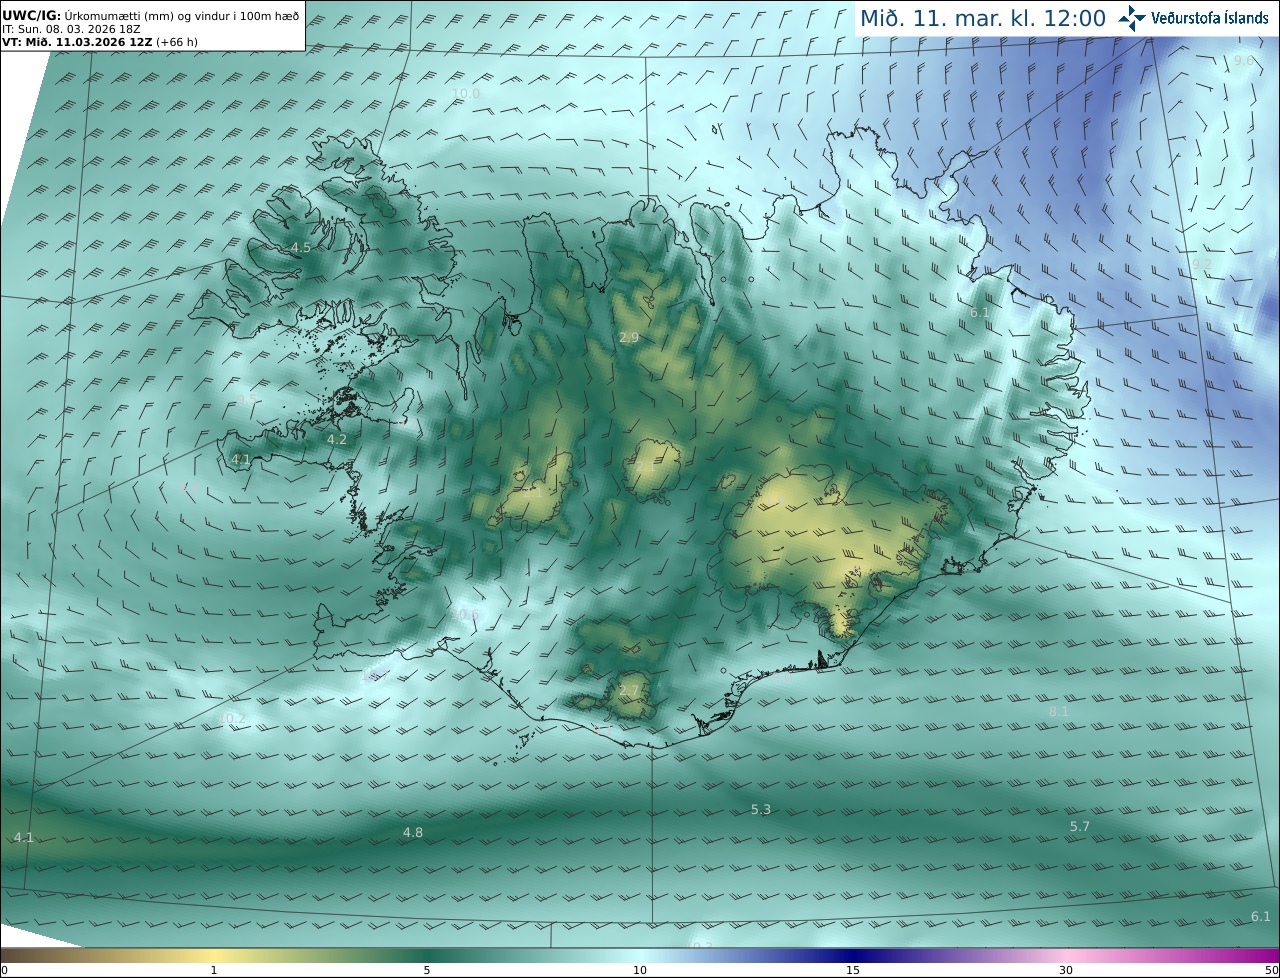Screen dimensions: 1280x978
Task: Click the colorbar tick label 30
Action: coord(1066,970)
